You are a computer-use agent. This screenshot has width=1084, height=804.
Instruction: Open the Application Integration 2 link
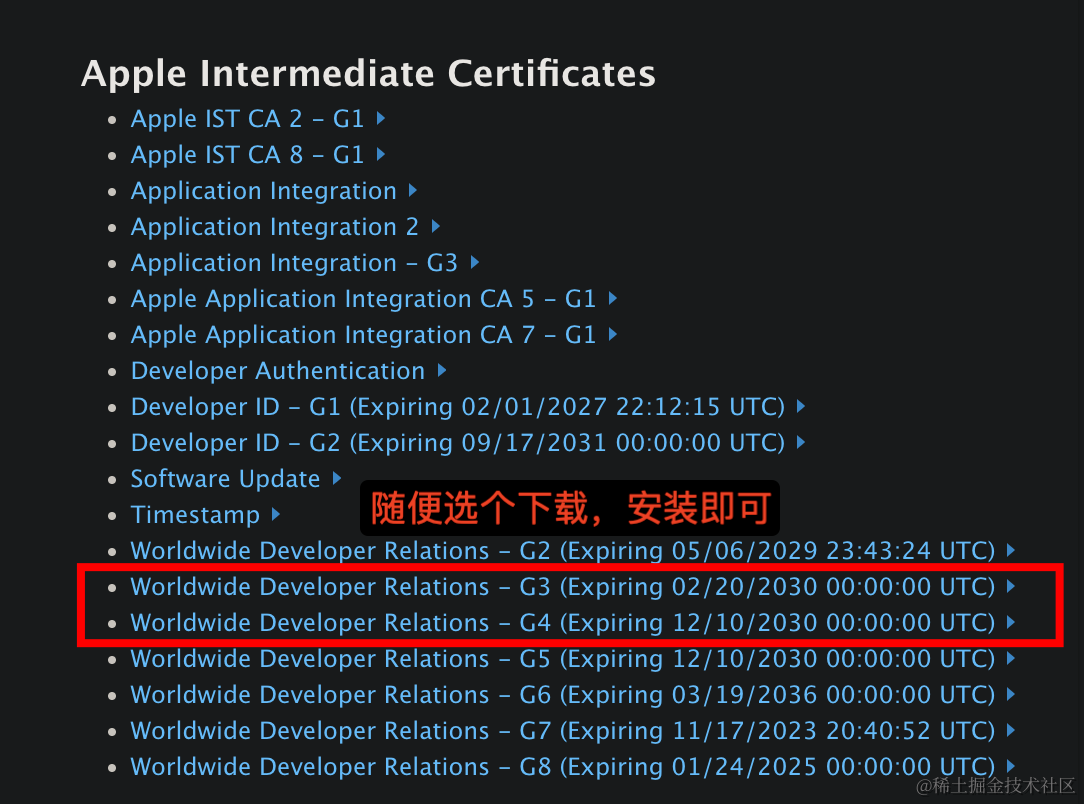point(274,227)
